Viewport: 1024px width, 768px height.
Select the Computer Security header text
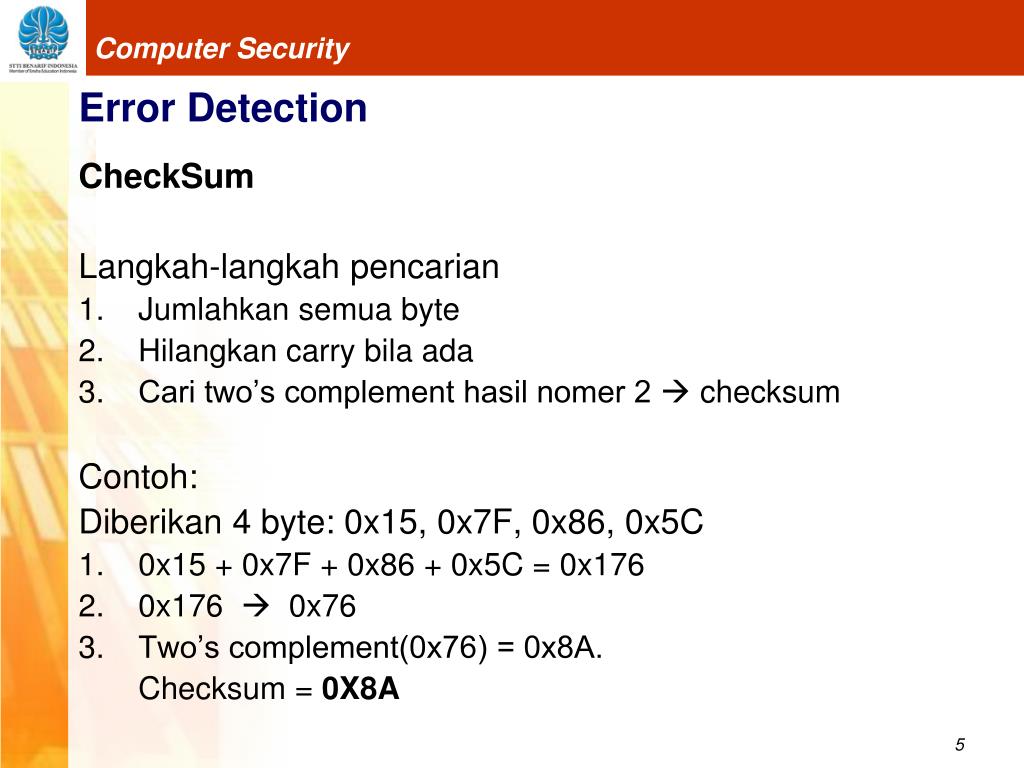(x=223, y=49)
